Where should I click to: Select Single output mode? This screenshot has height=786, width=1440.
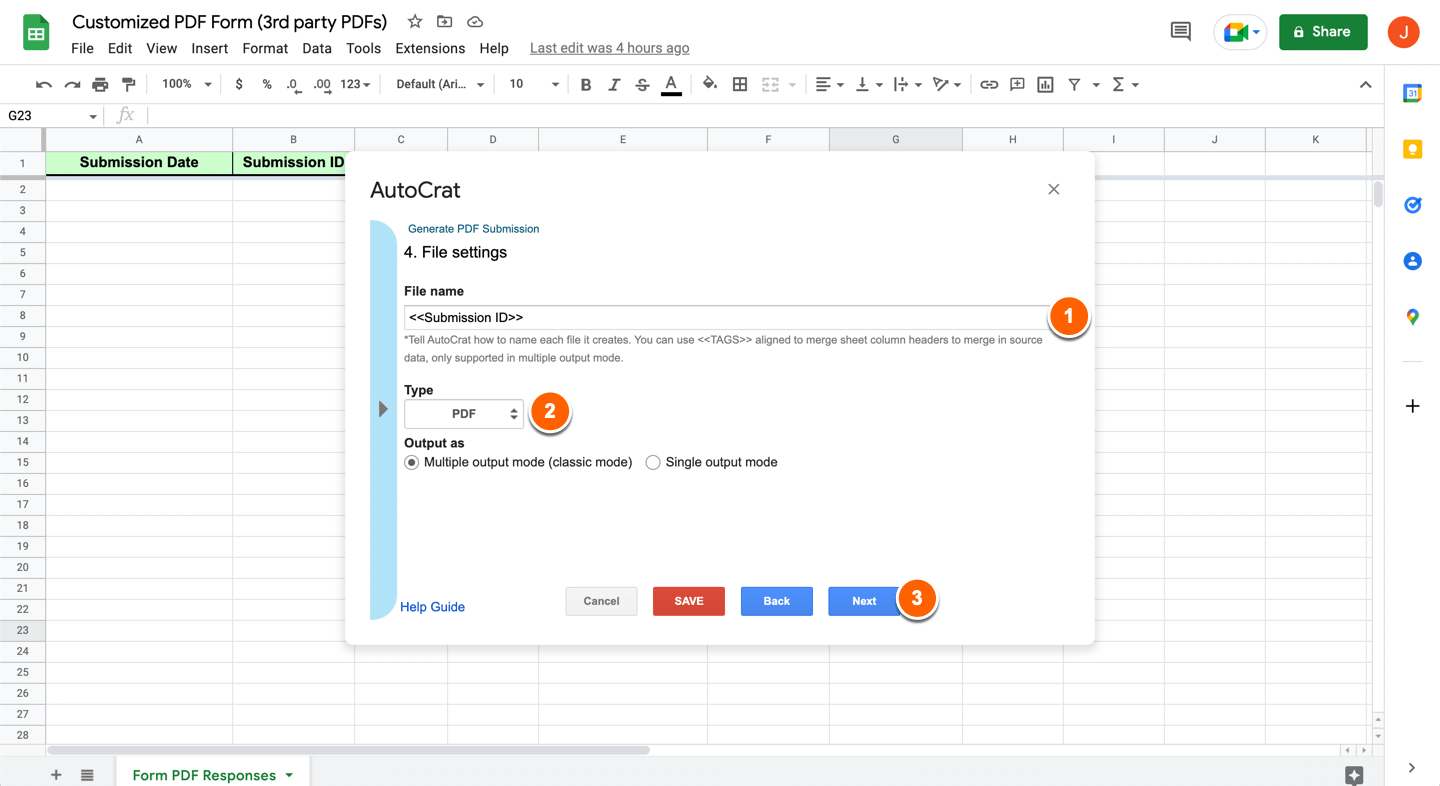click(653, 463)
